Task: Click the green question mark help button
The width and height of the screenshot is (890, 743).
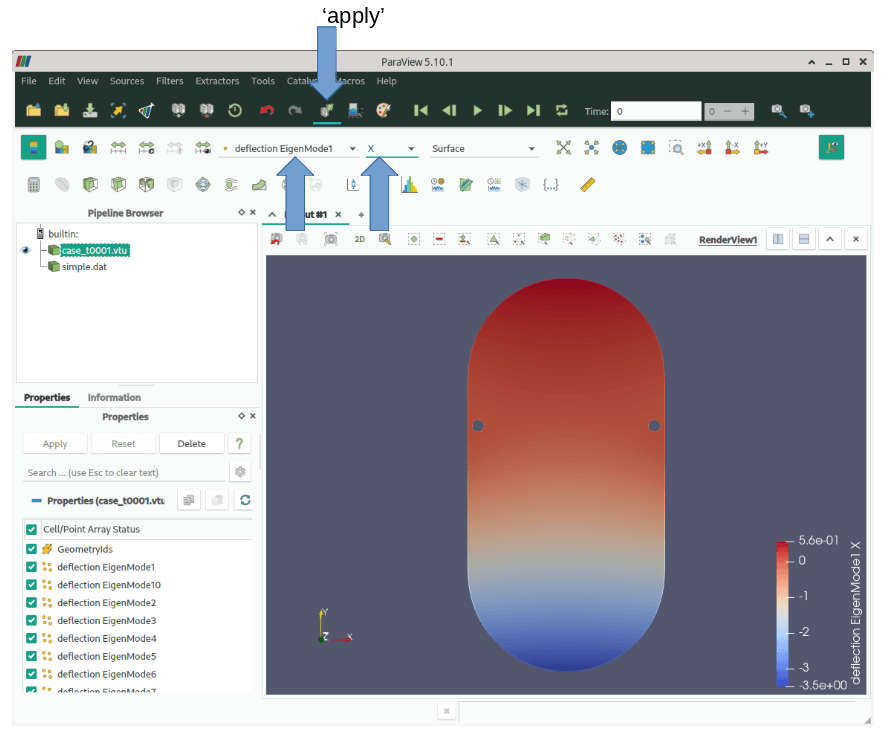Action: pos(240,444)
